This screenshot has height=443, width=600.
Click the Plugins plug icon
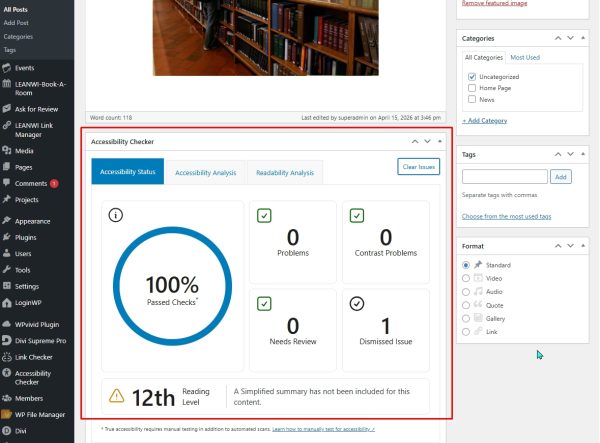coord(7,237)
